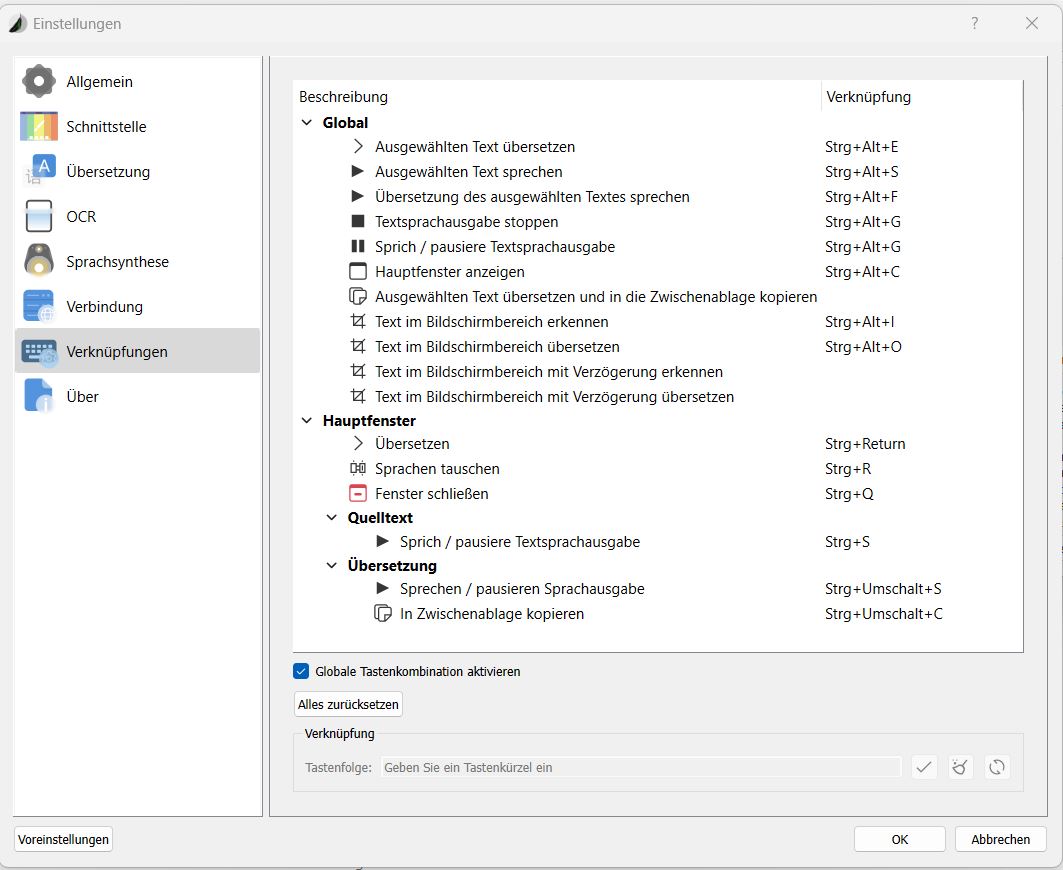Click the Übersetzung translation icon

point(39,171)
